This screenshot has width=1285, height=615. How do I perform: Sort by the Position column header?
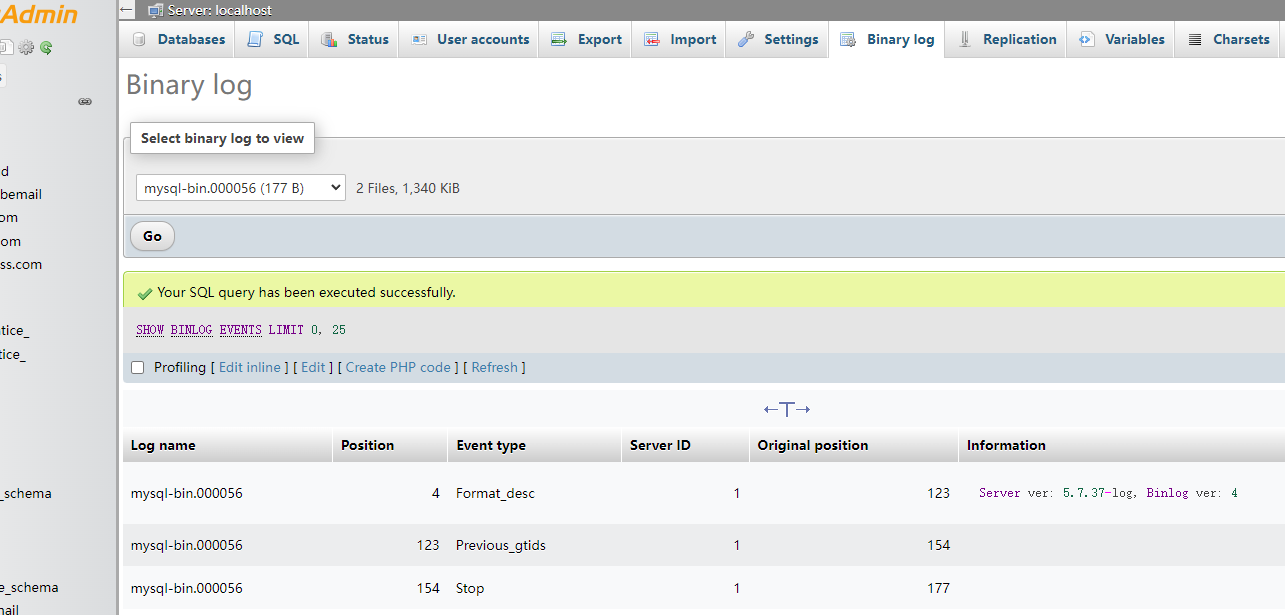click(367, 445)
